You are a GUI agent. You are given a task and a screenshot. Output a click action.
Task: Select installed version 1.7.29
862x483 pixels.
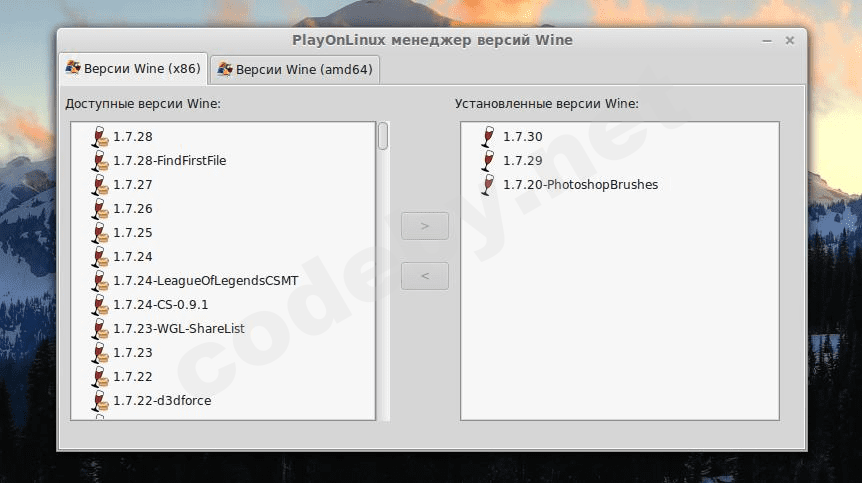point(523,161)
